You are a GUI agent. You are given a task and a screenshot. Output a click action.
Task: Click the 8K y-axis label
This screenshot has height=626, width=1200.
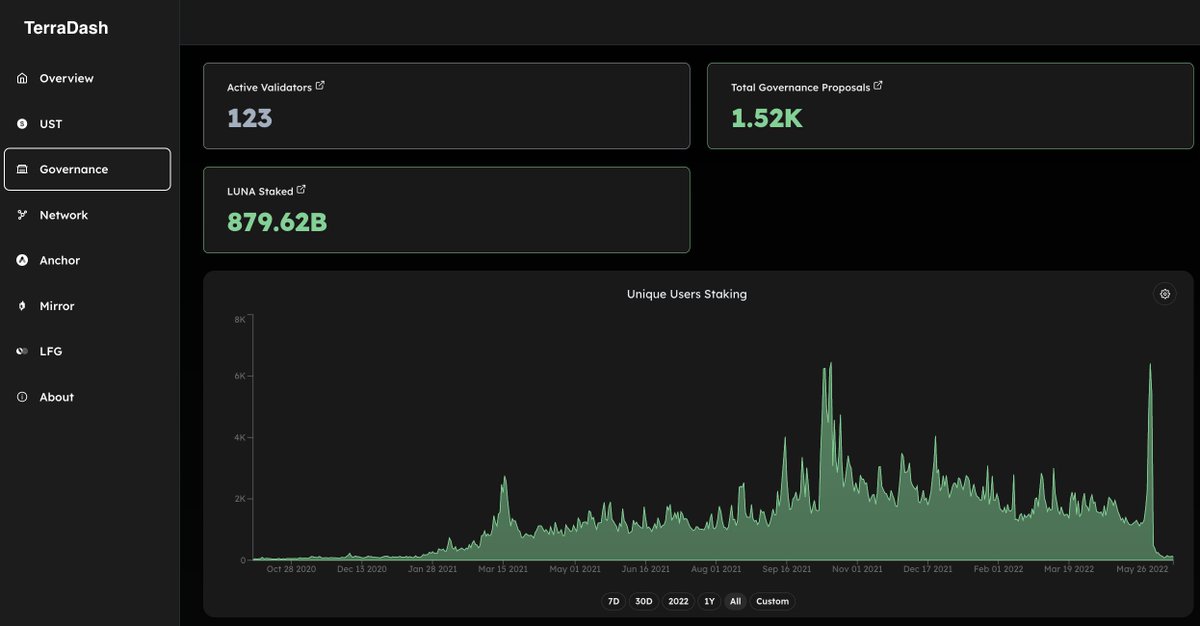(240, 319)
